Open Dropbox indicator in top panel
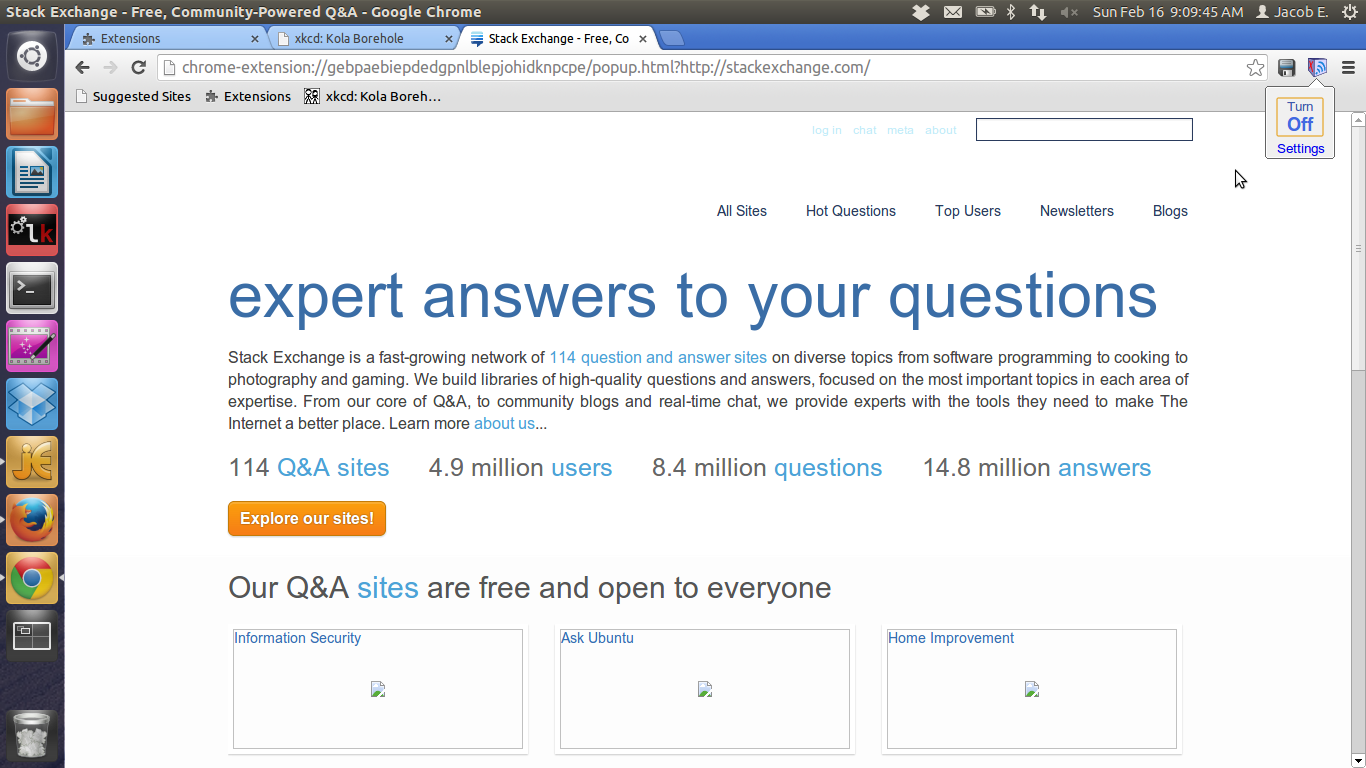 pos(921,12)
